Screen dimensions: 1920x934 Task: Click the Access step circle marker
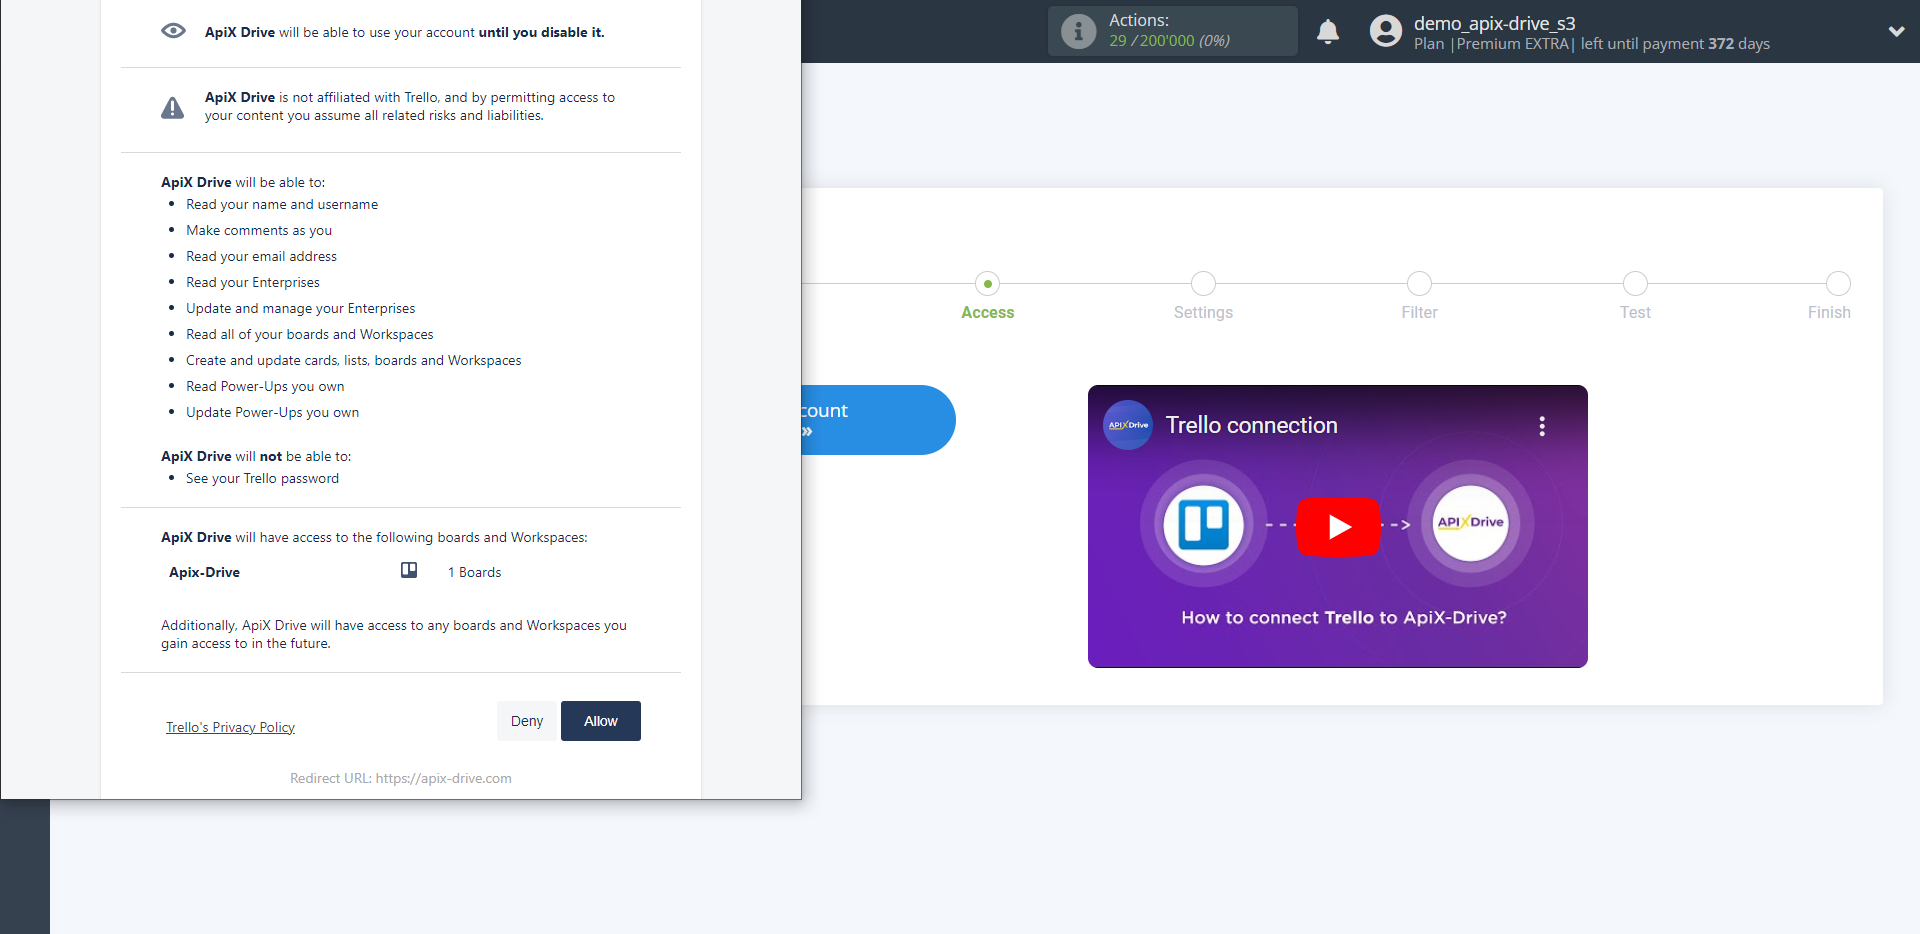987,284
